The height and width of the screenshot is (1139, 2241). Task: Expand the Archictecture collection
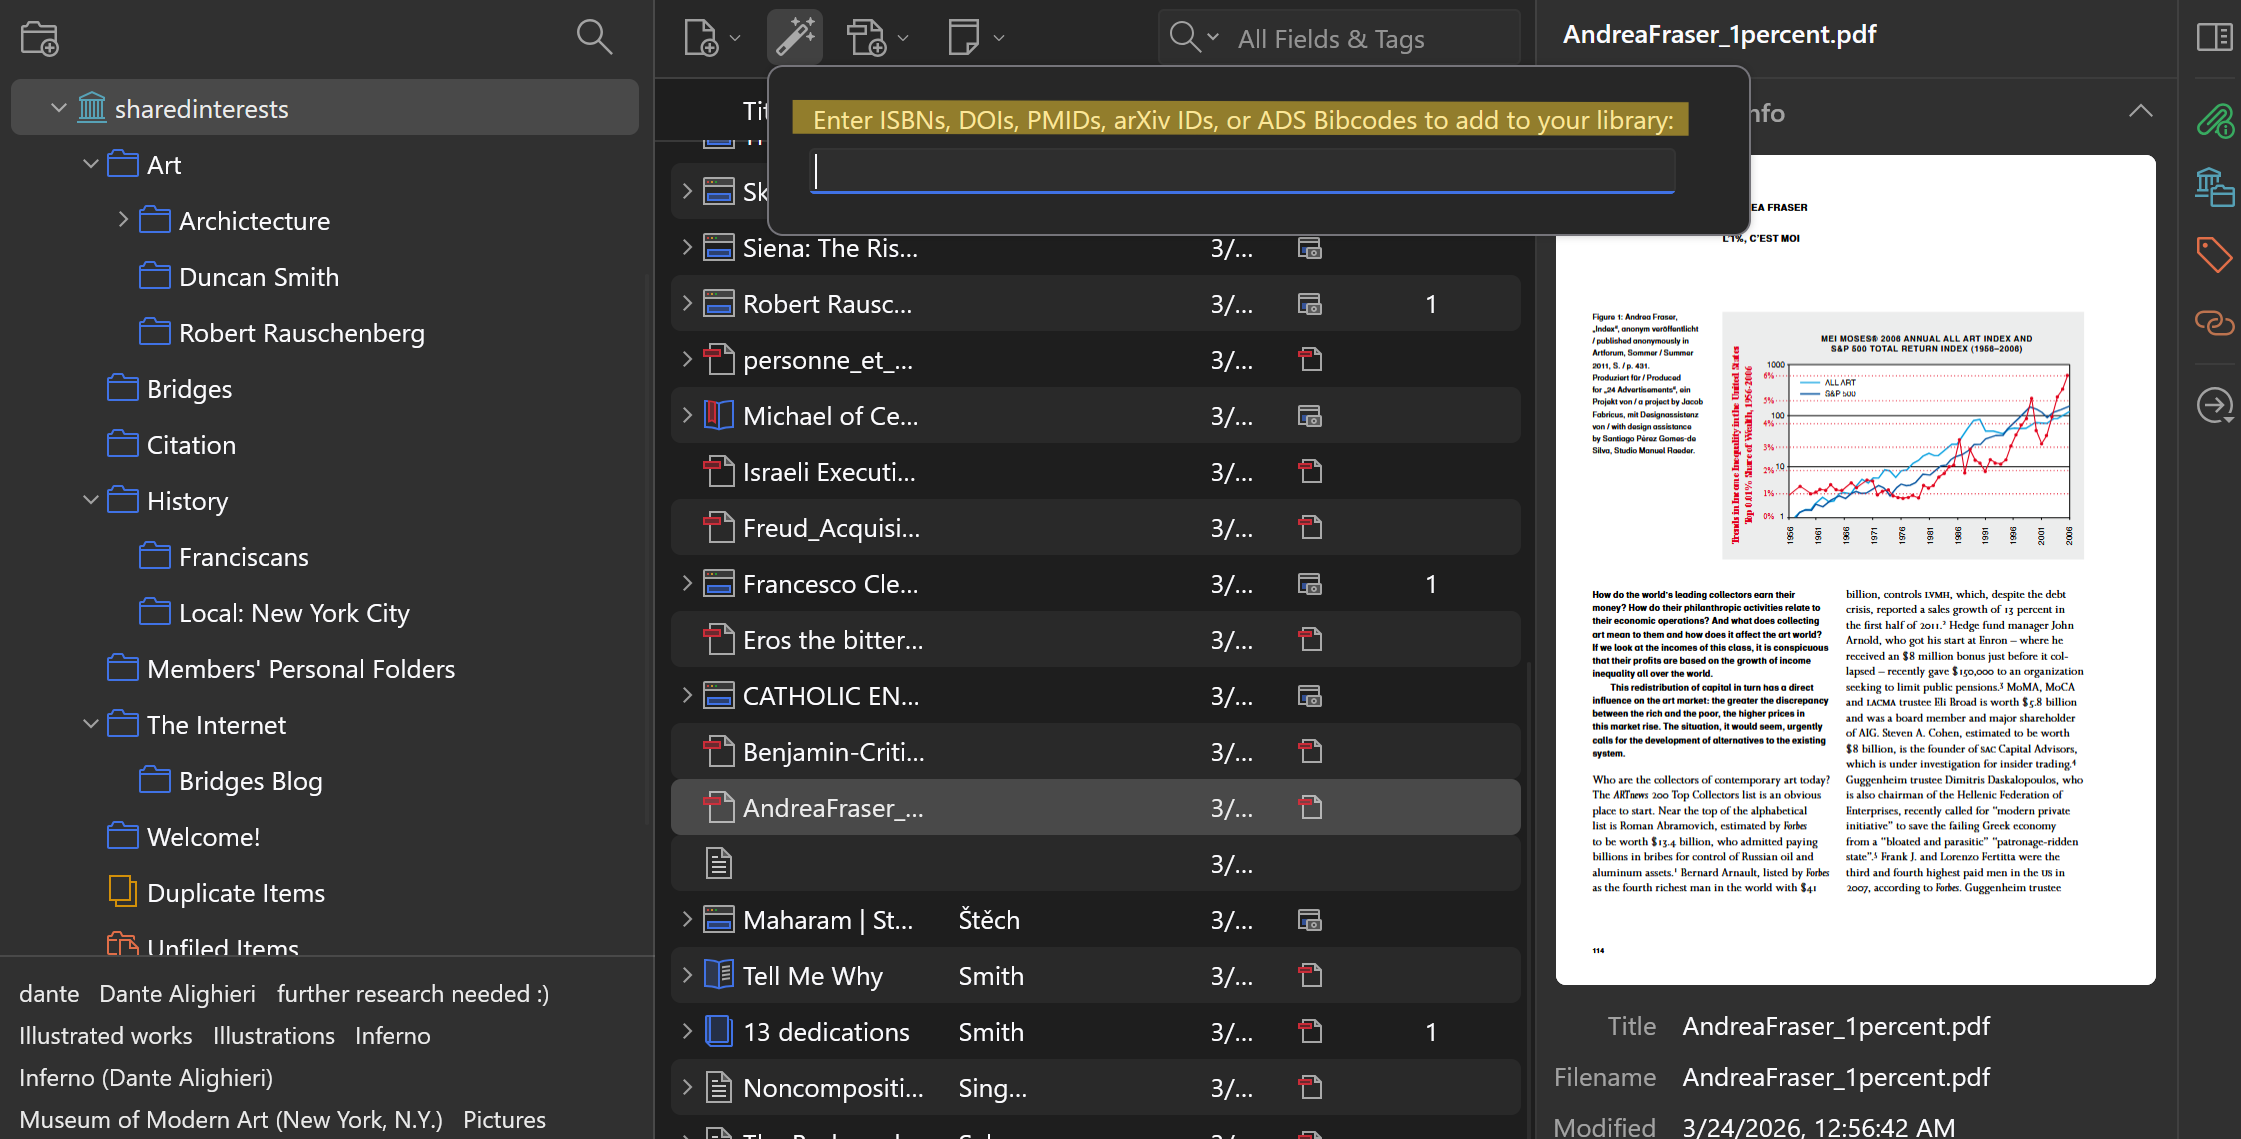point(123,220)
